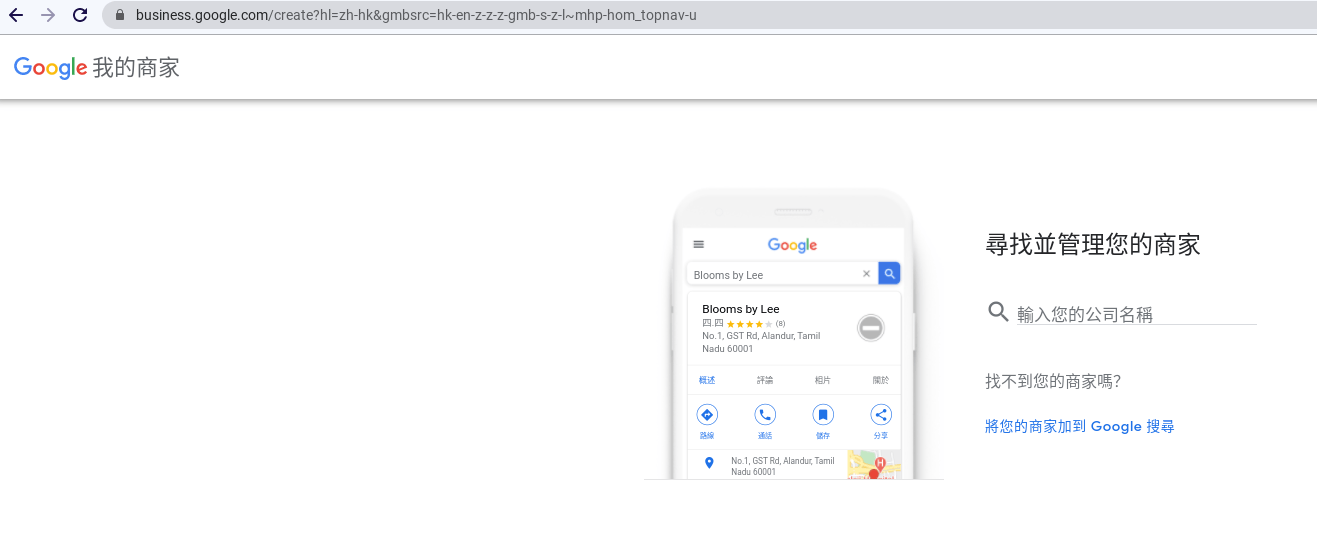Viewport: 1317px width, 550px height.
Task: Select the 關於 tab in mockup
Action: point(881,380)
